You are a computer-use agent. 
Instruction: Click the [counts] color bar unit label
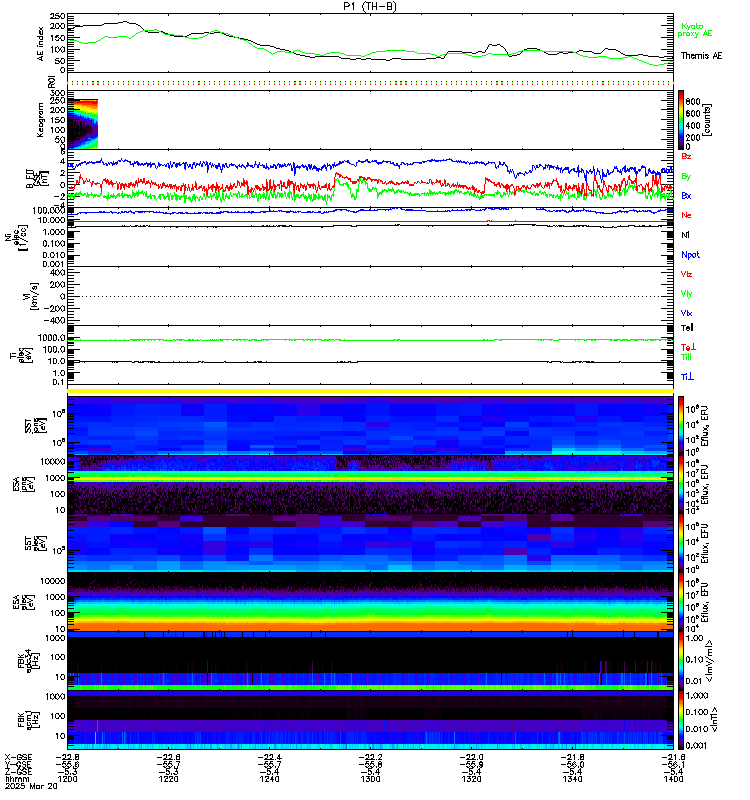point(707,120)
